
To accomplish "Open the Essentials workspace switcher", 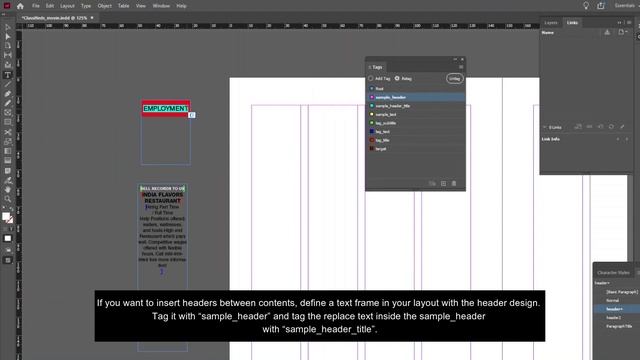I will (x=625, y=6).
